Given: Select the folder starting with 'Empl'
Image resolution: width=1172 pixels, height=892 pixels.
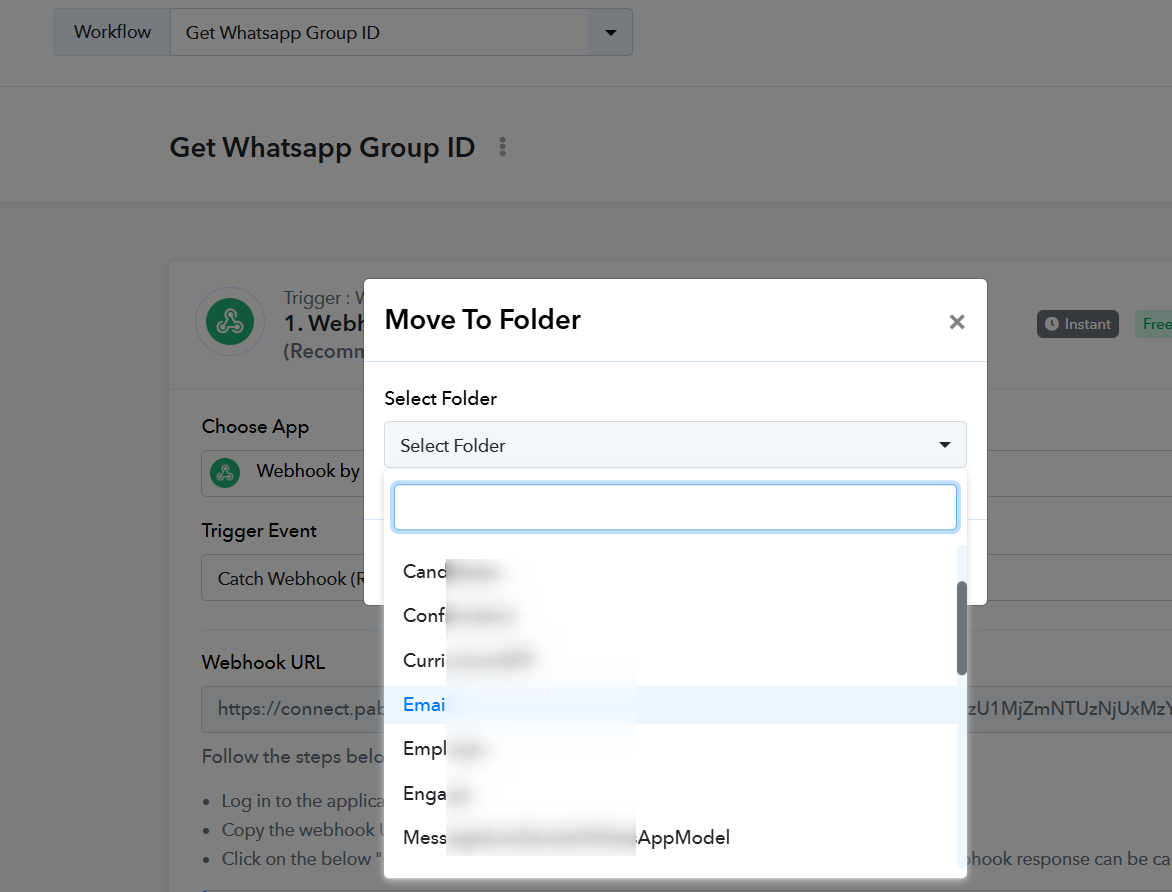Looking at the screenshot, I should pos(670,748).
